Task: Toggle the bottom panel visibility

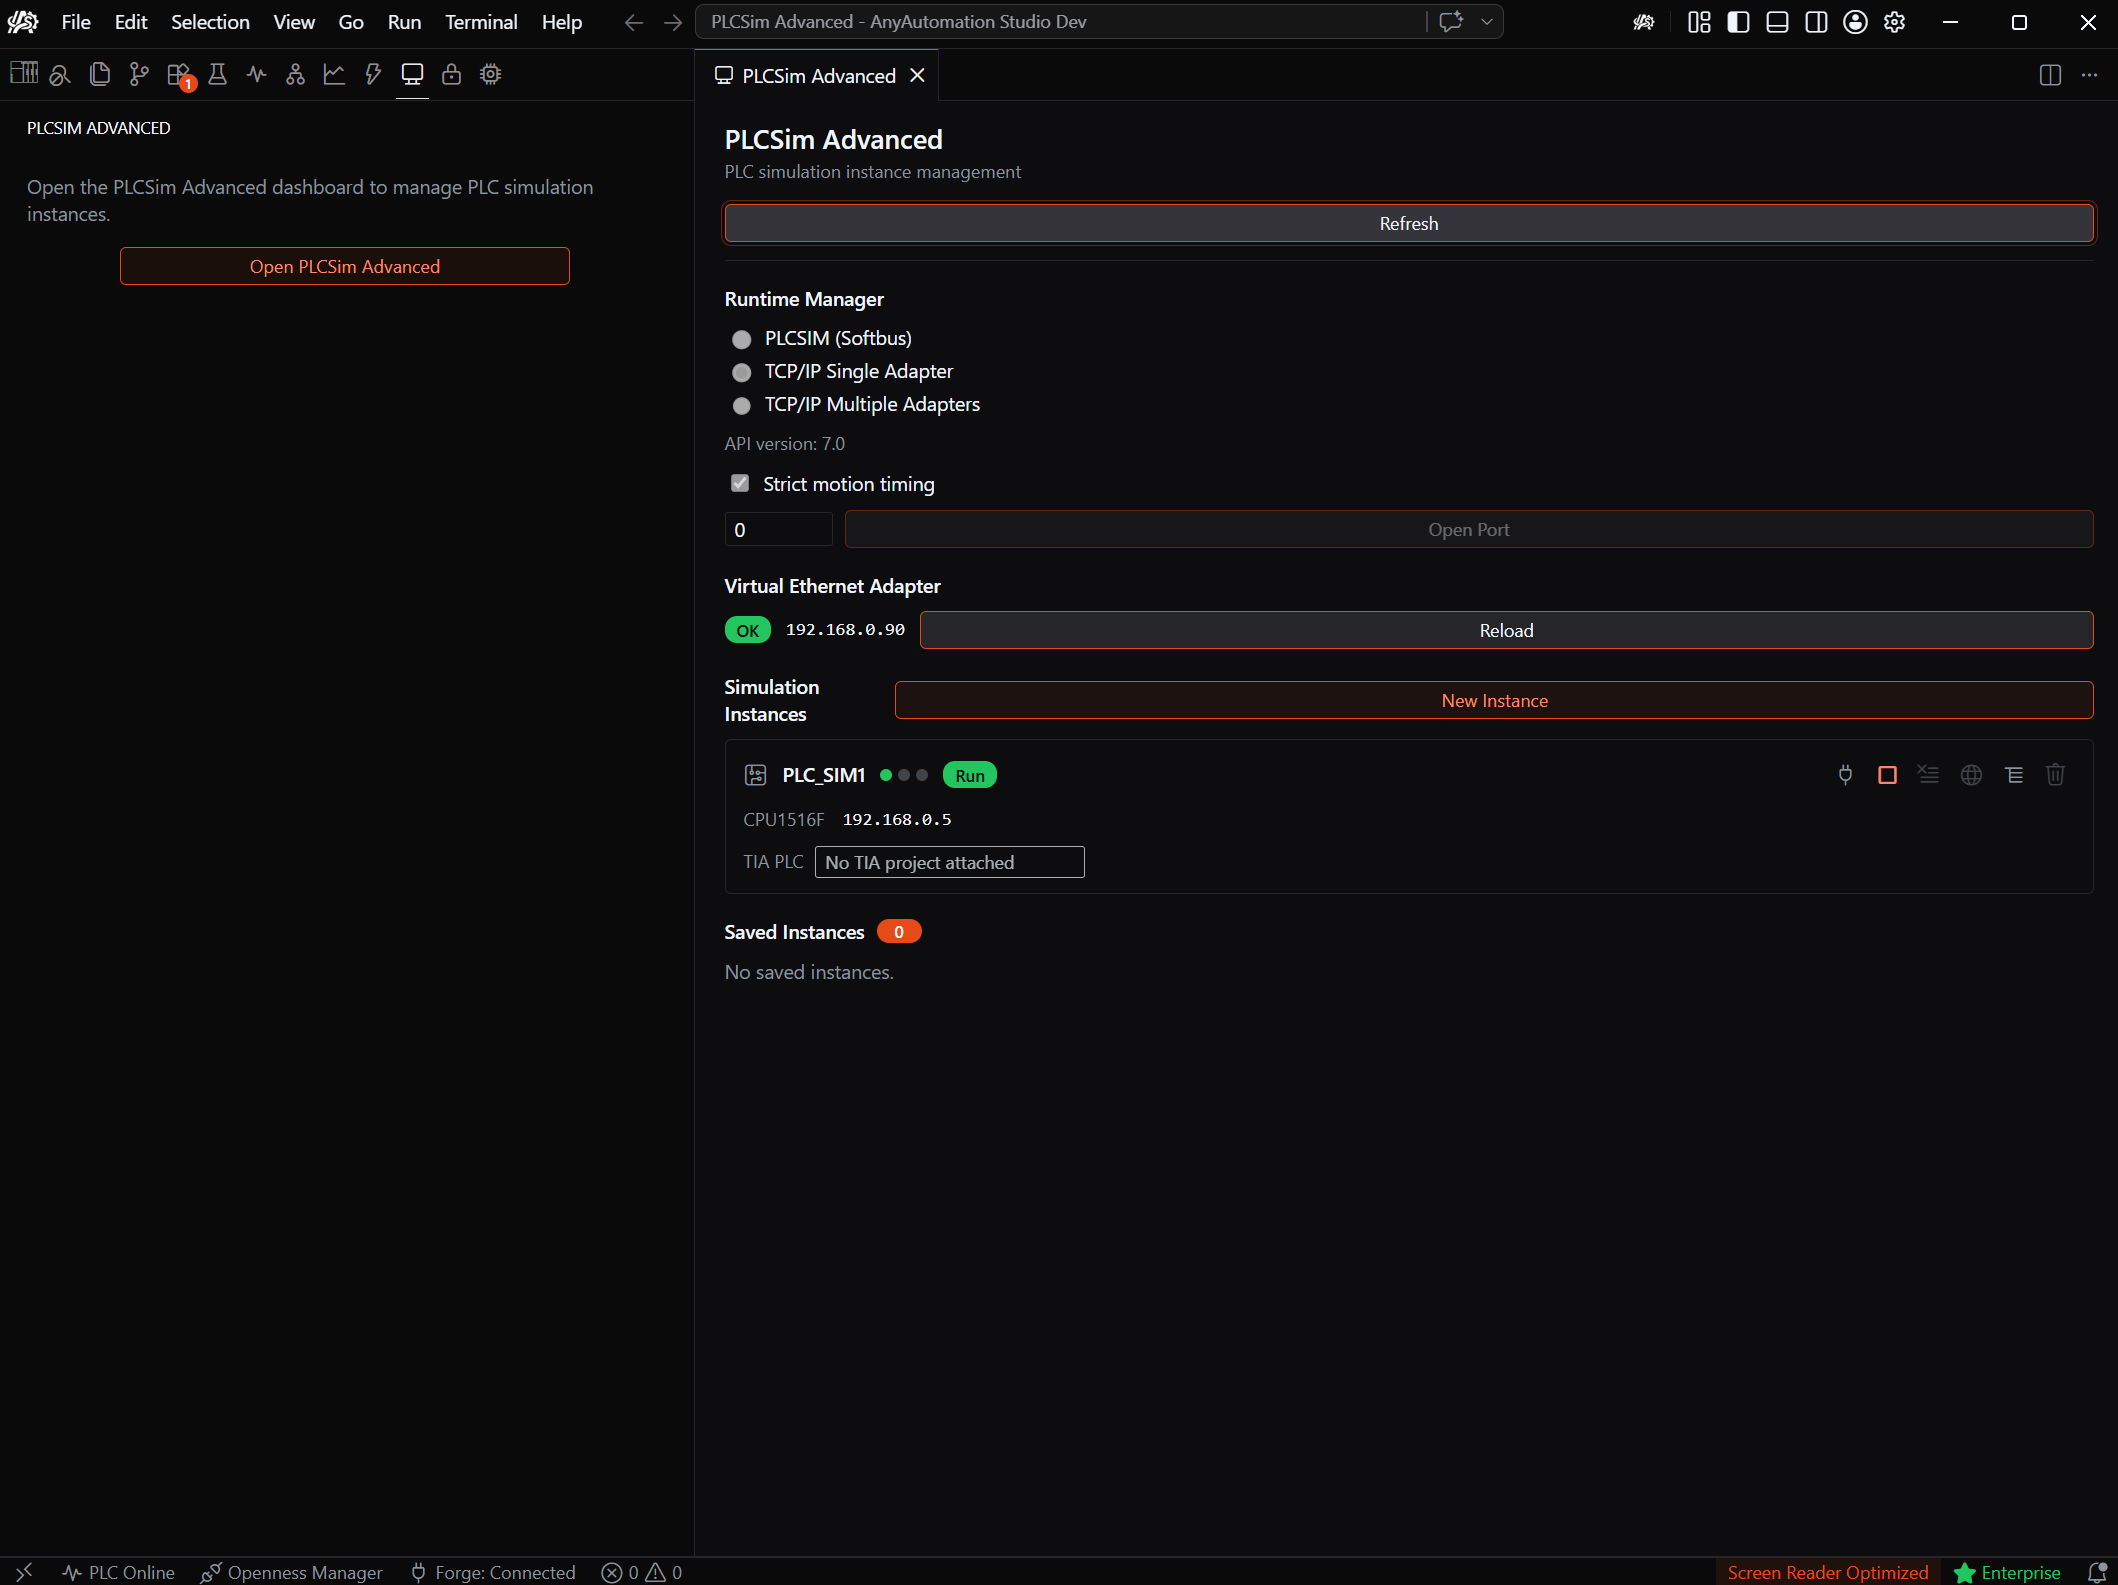Action: (x=1777, y=22)
